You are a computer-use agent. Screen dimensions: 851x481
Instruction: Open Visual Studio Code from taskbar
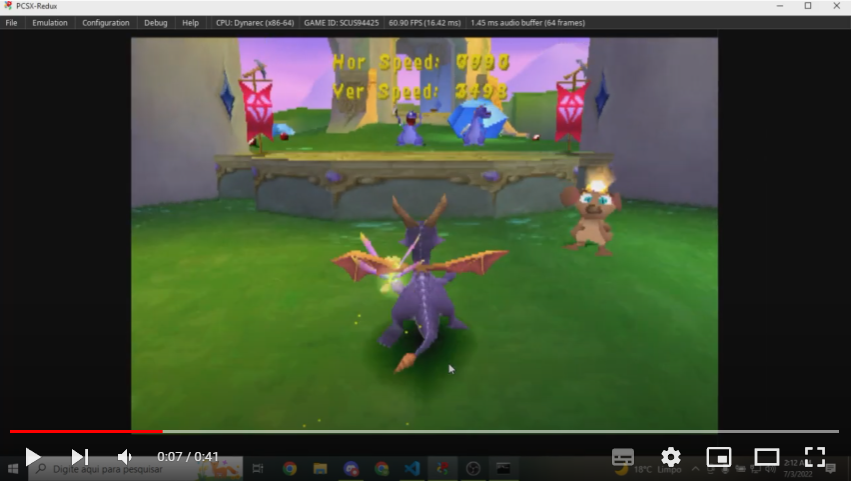click(x=412, y=469)
